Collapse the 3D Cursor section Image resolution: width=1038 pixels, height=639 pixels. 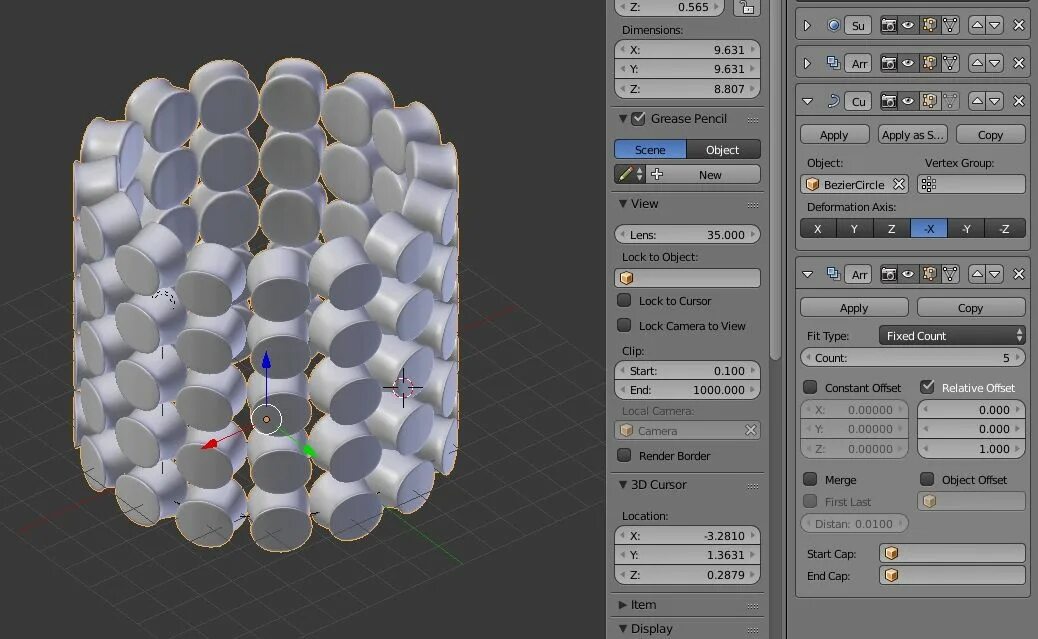click(622, 485)
